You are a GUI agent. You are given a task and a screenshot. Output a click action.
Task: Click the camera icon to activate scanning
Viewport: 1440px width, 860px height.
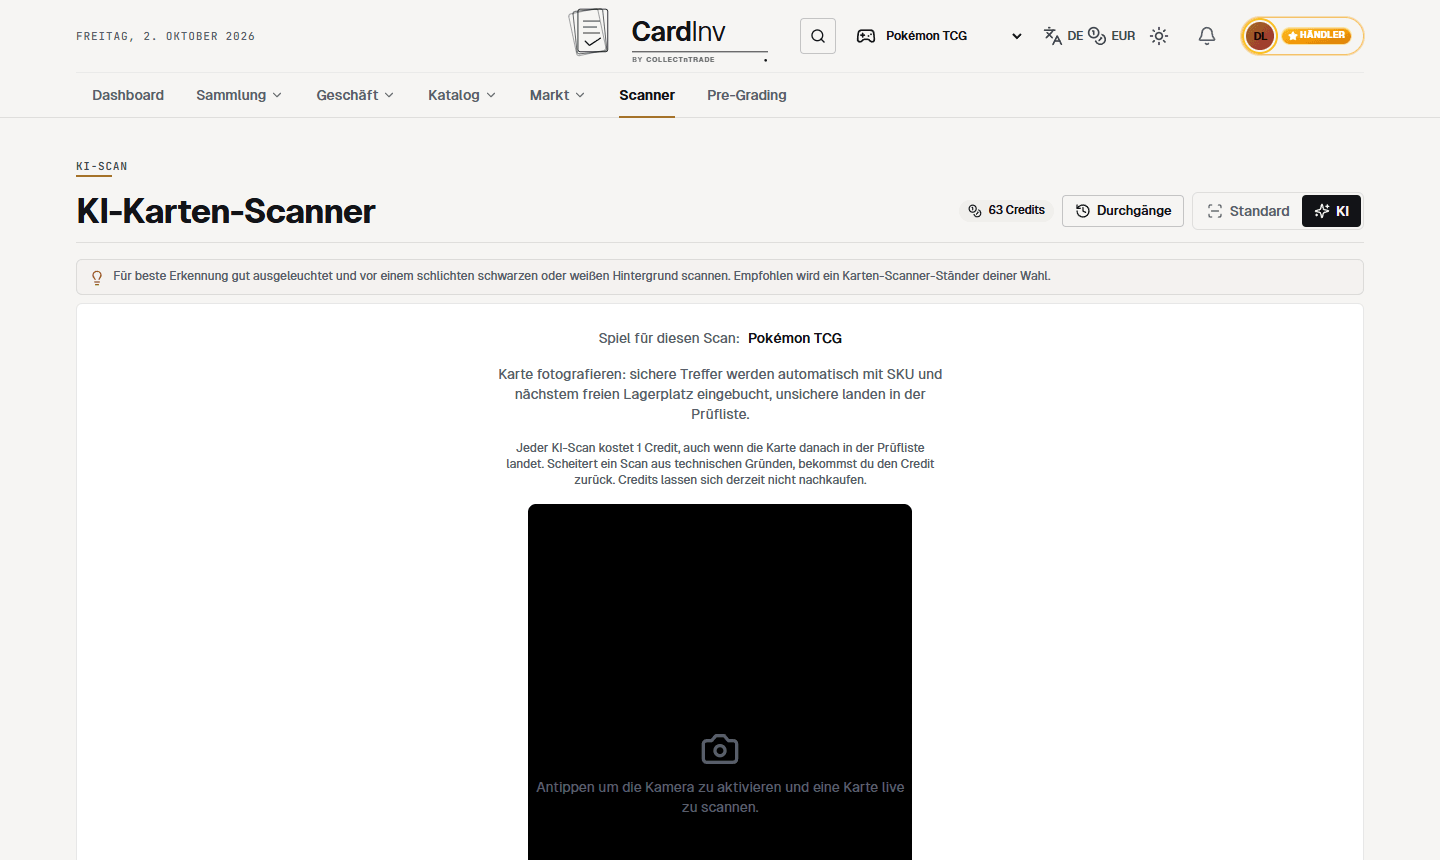coord(720,749)
